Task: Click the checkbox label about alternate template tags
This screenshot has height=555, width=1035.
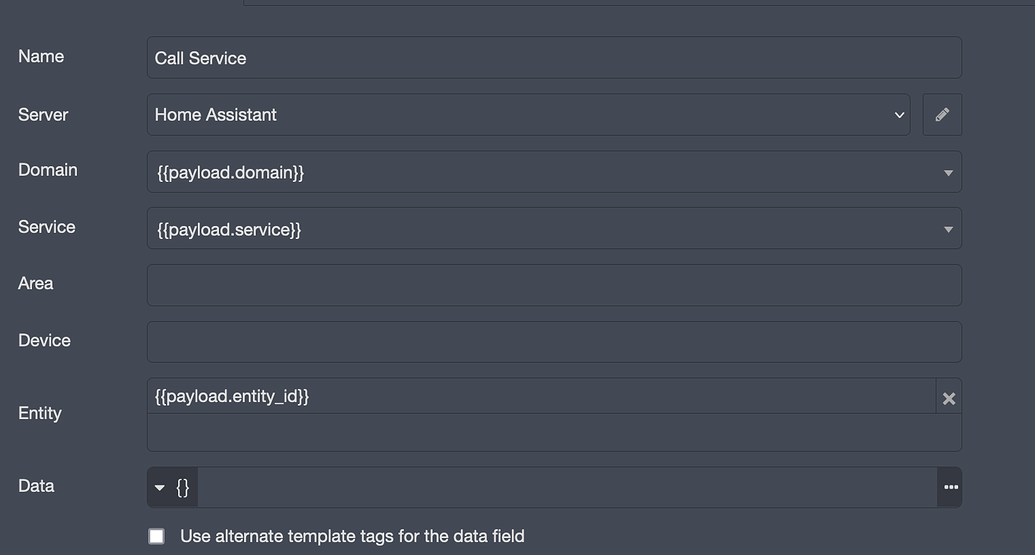Action: (352, 536)
